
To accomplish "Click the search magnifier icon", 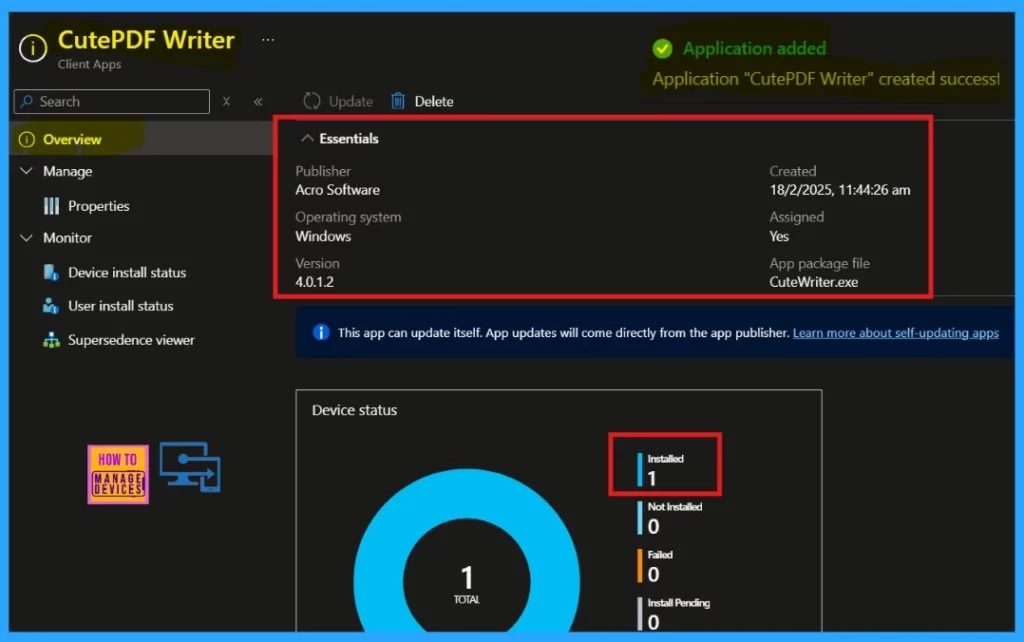I will click(x=27, y=101).
